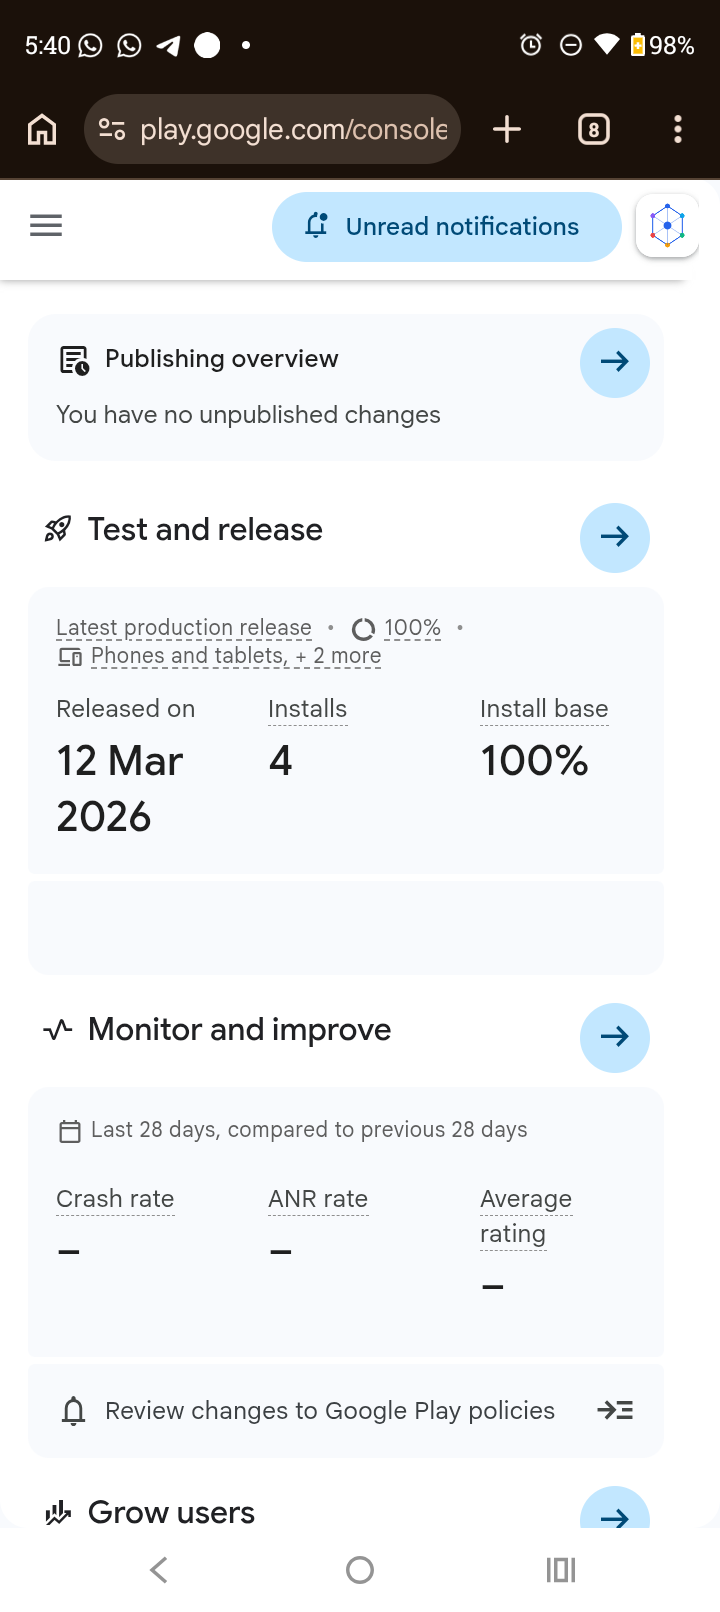Click Phones and tablets, + 2 more link
The width and height of the screenshot is (720, 1612).
(236, 656)
